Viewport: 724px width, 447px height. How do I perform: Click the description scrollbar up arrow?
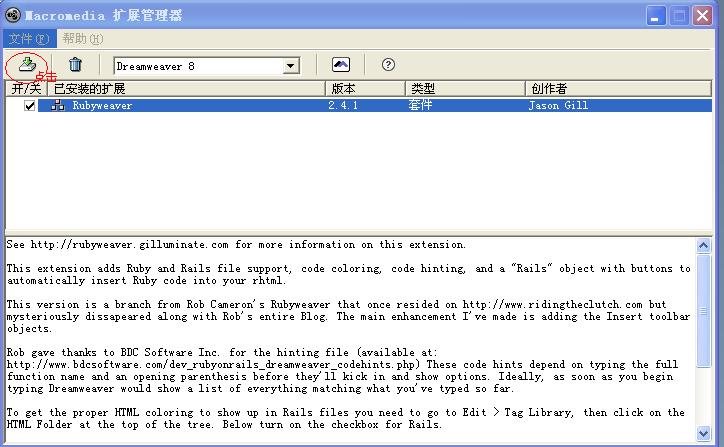point(704,246)
